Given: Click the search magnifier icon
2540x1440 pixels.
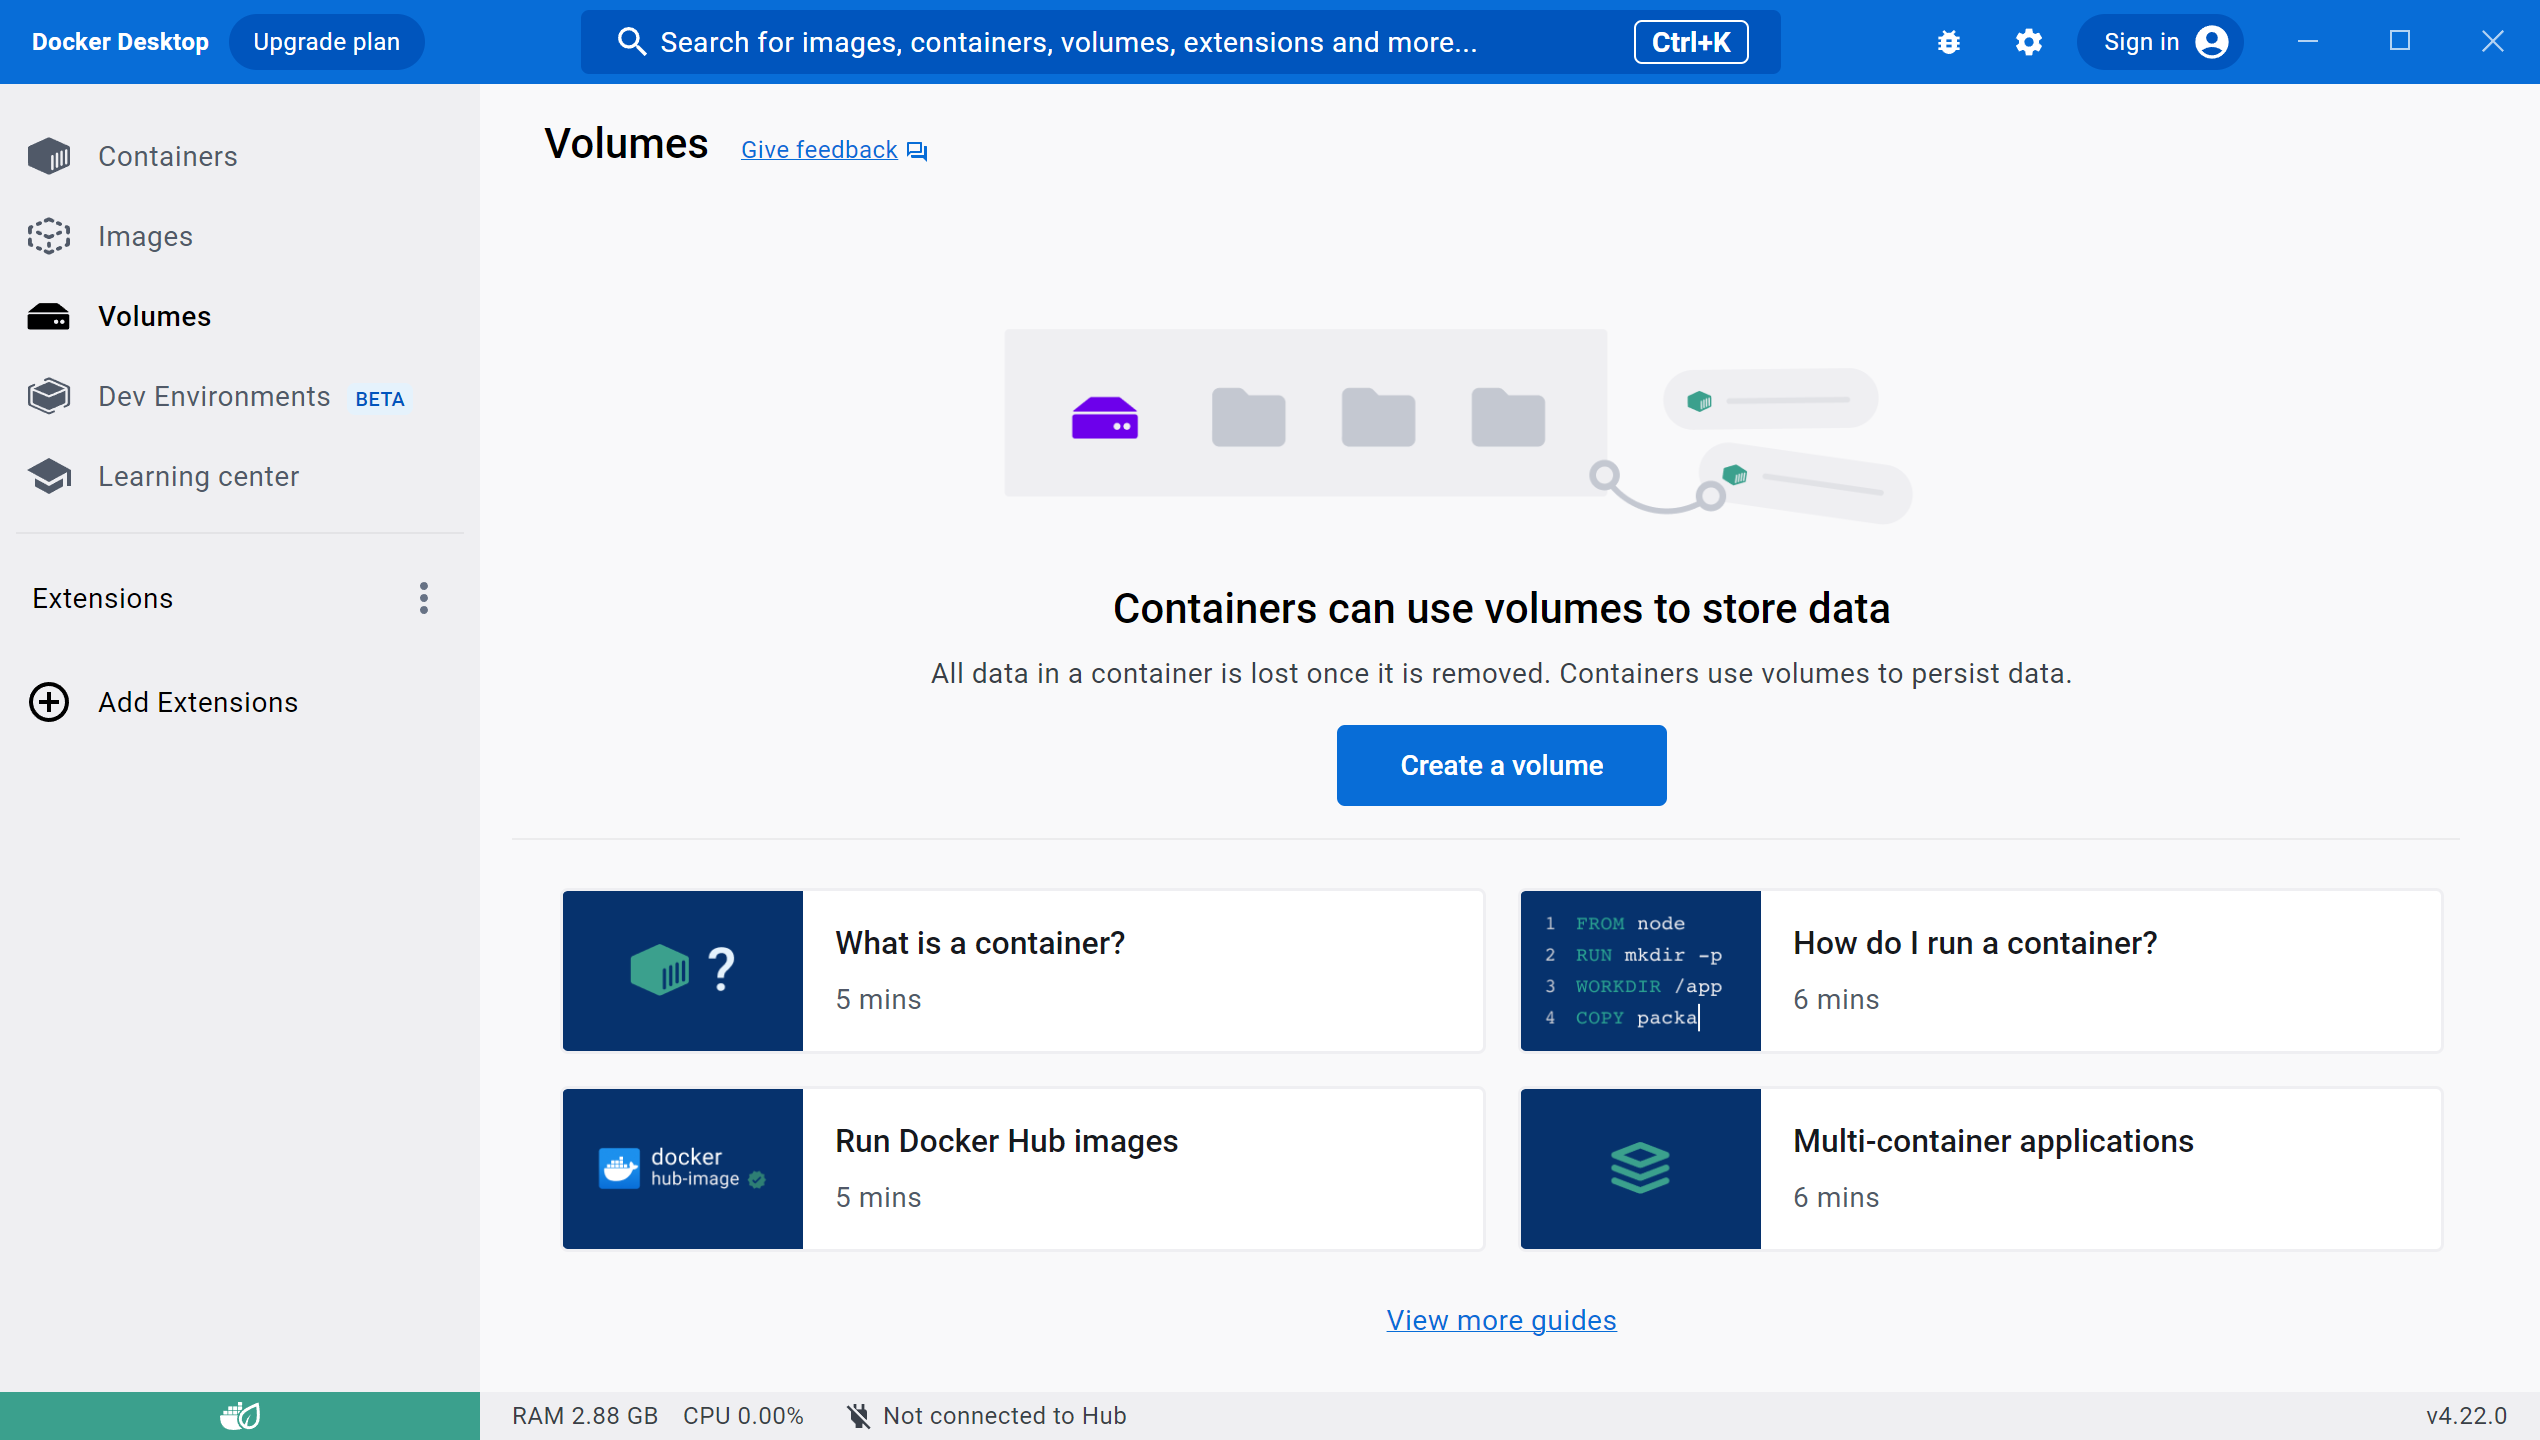Looking at the screenshot, I should point(631,42).
